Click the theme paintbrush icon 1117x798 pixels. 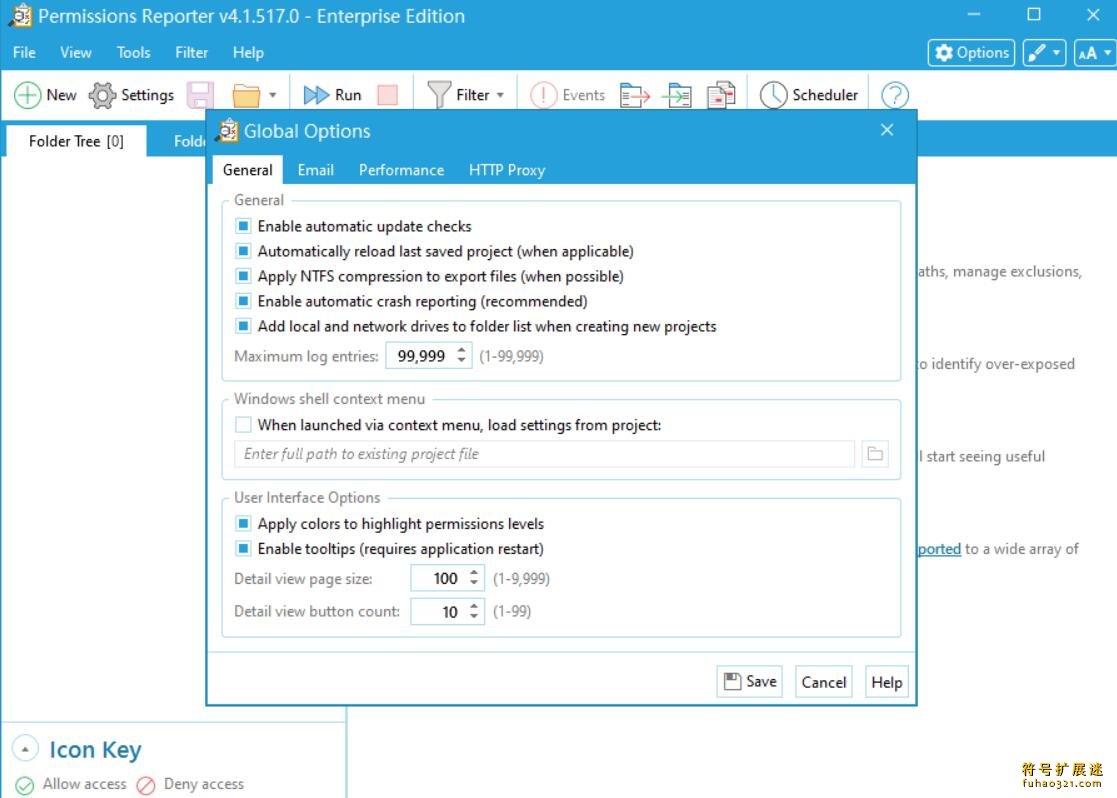1037,53
